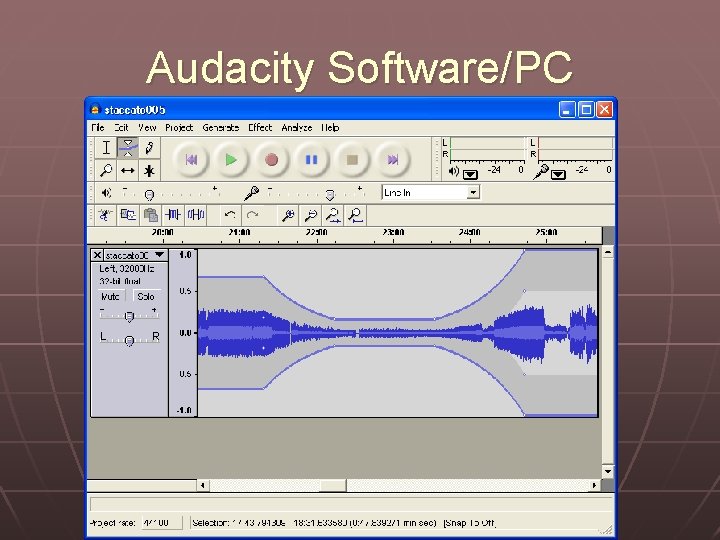Click the horizontal scrollbar right arrow
Image resolution: width=720 pixels, height=540 pixels.
[595, 485]
